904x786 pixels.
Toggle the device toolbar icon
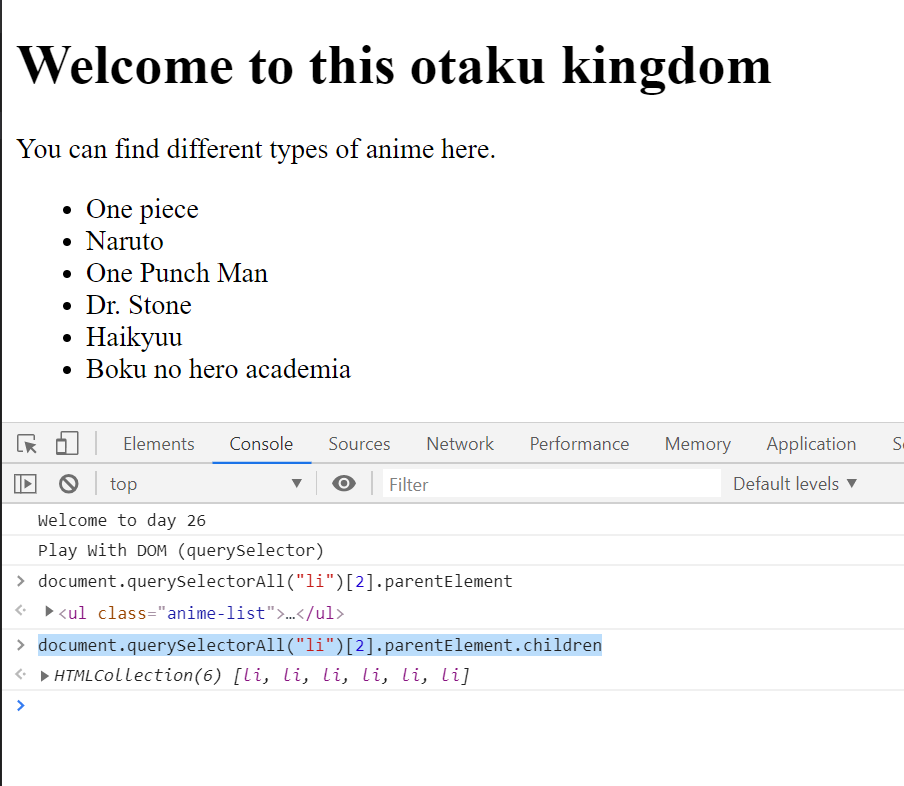click(x=67, y=443)
